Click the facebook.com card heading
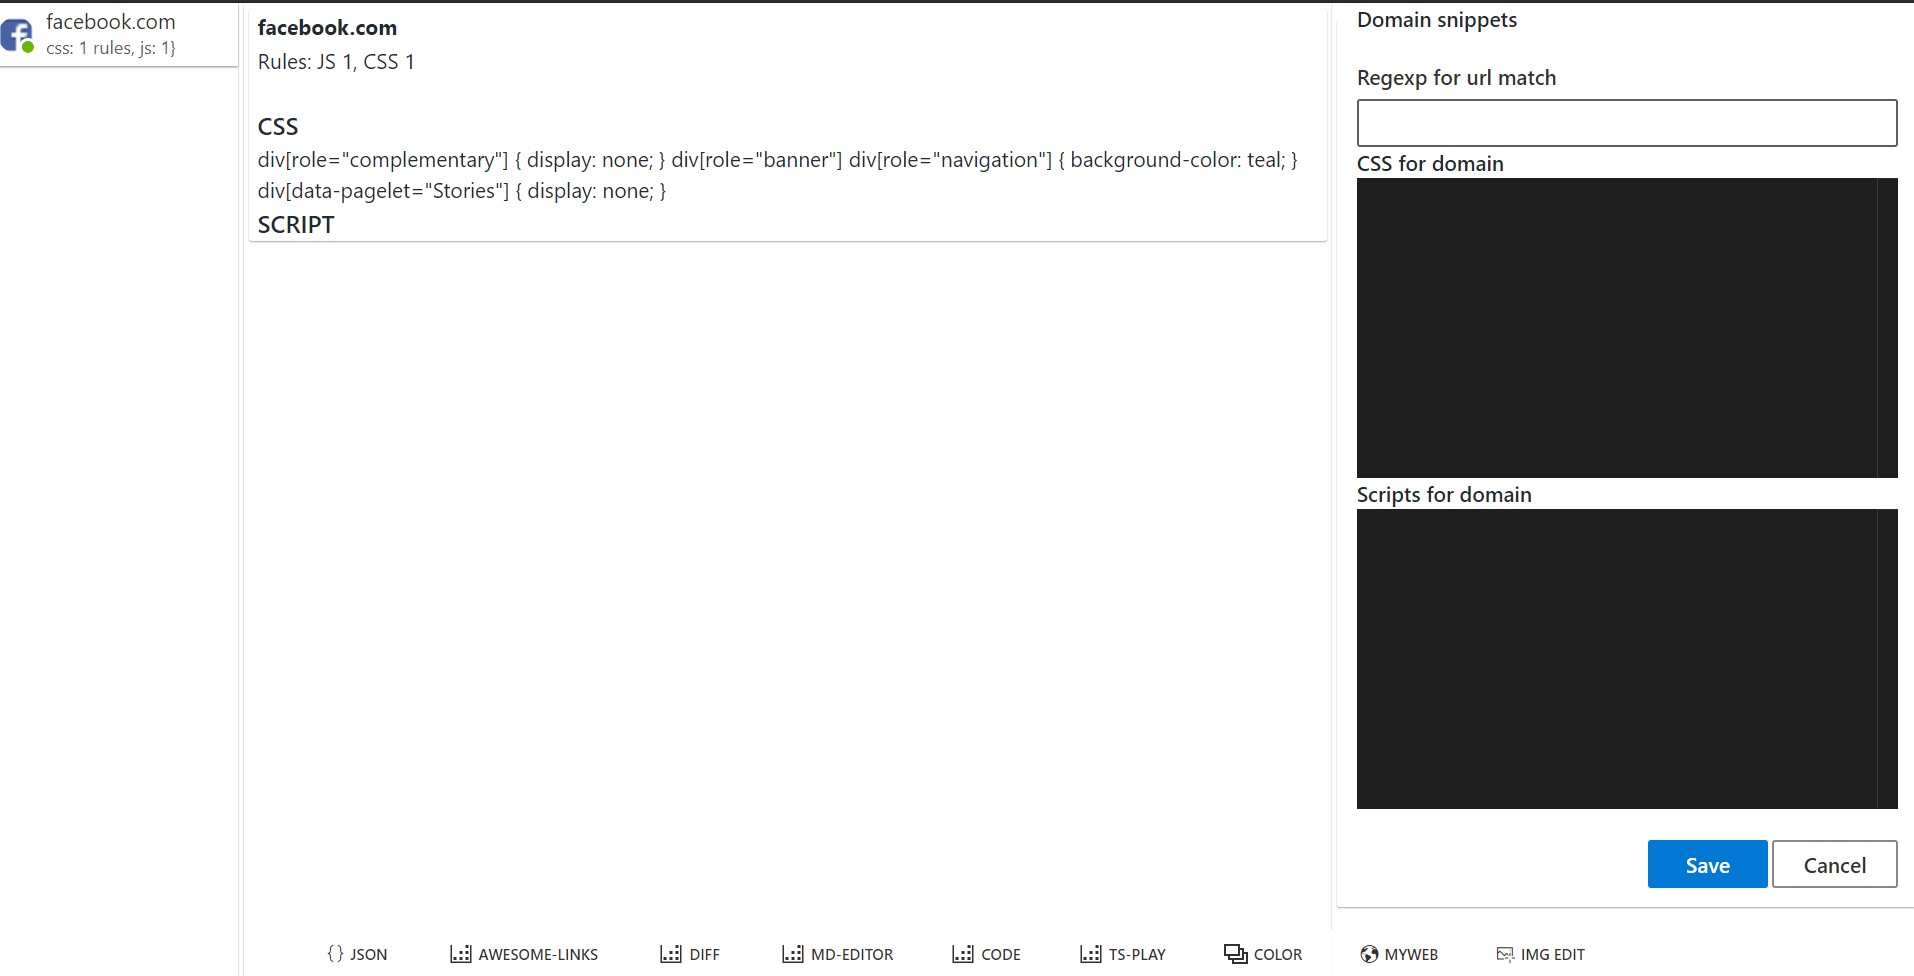The image size is (1914, 976). pos(327,28)
